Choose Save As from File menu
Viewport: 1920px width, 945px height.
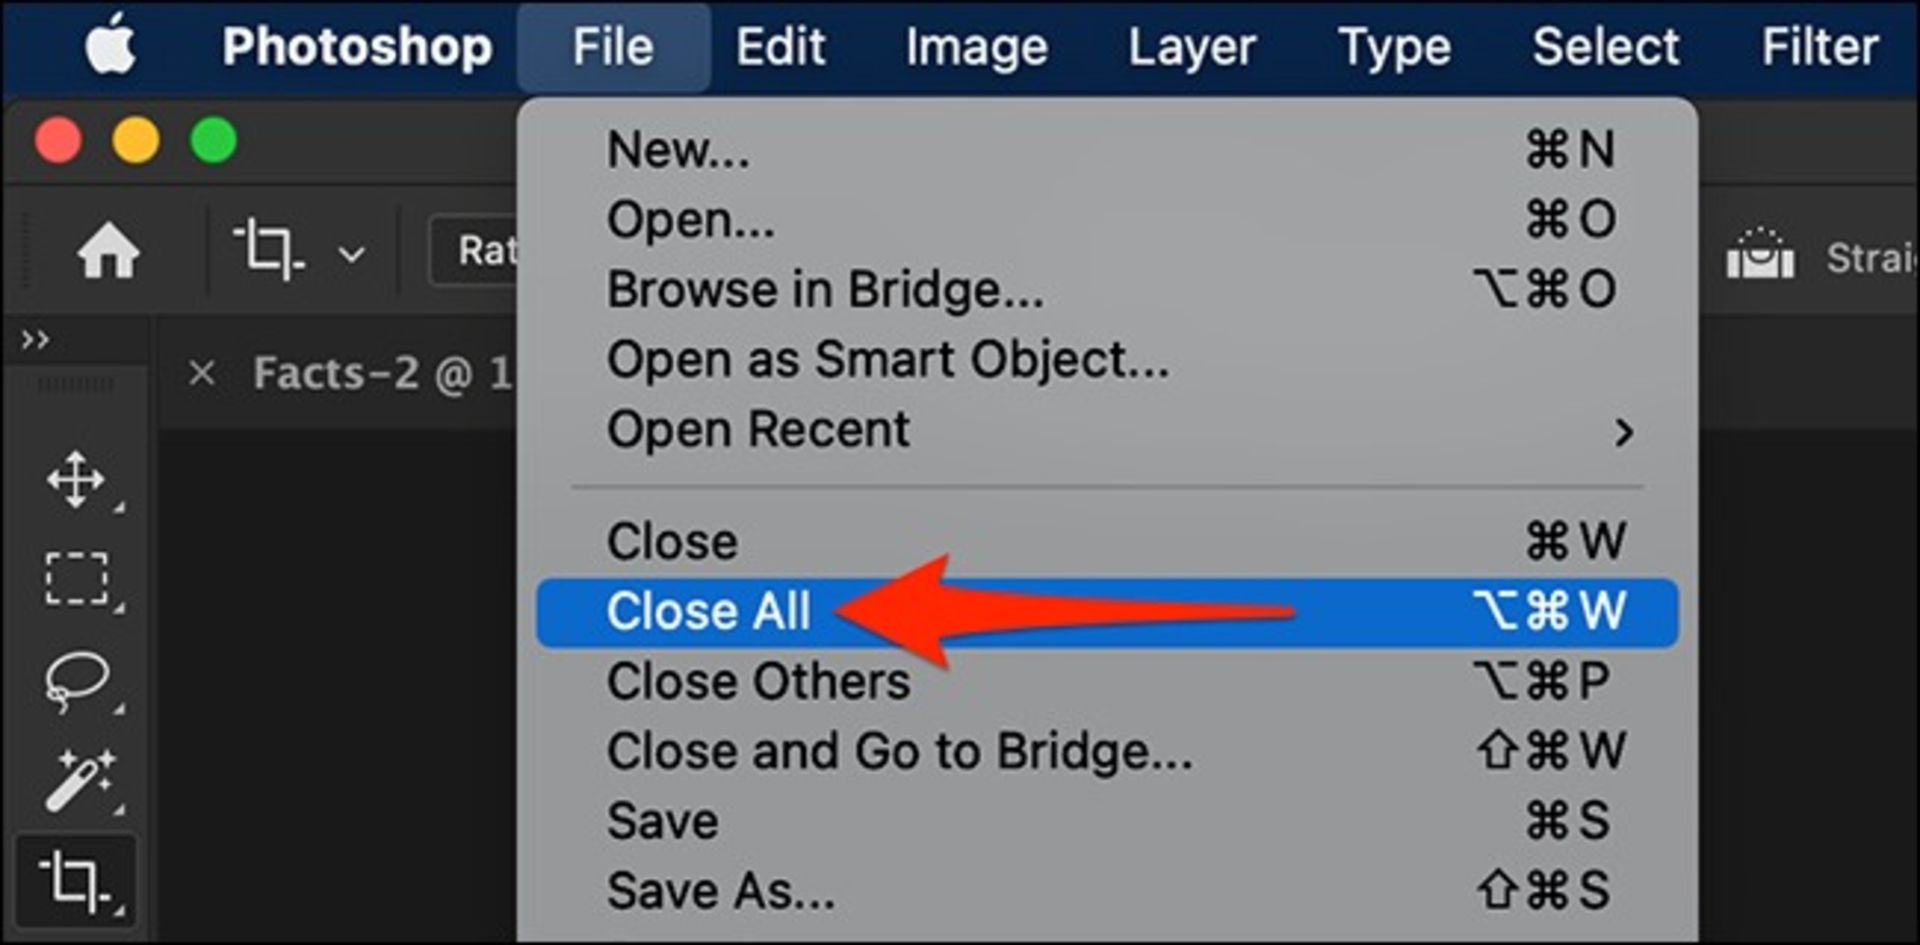pos(1107,891)
